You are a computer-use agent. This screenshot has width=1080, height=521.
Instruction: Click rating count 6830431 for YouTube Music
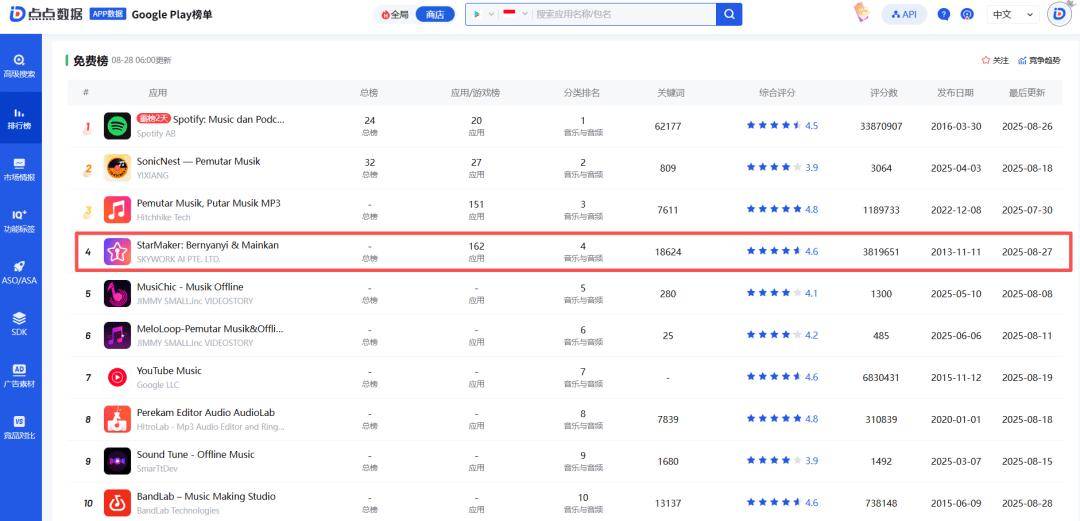(x=880, y=378)
